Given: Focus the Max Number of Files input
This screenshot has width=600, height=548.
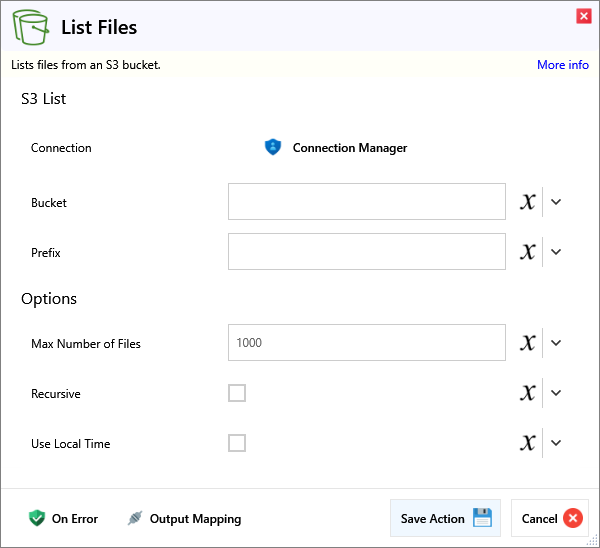Looking at the screenshot, I should (x=366, y=342).
